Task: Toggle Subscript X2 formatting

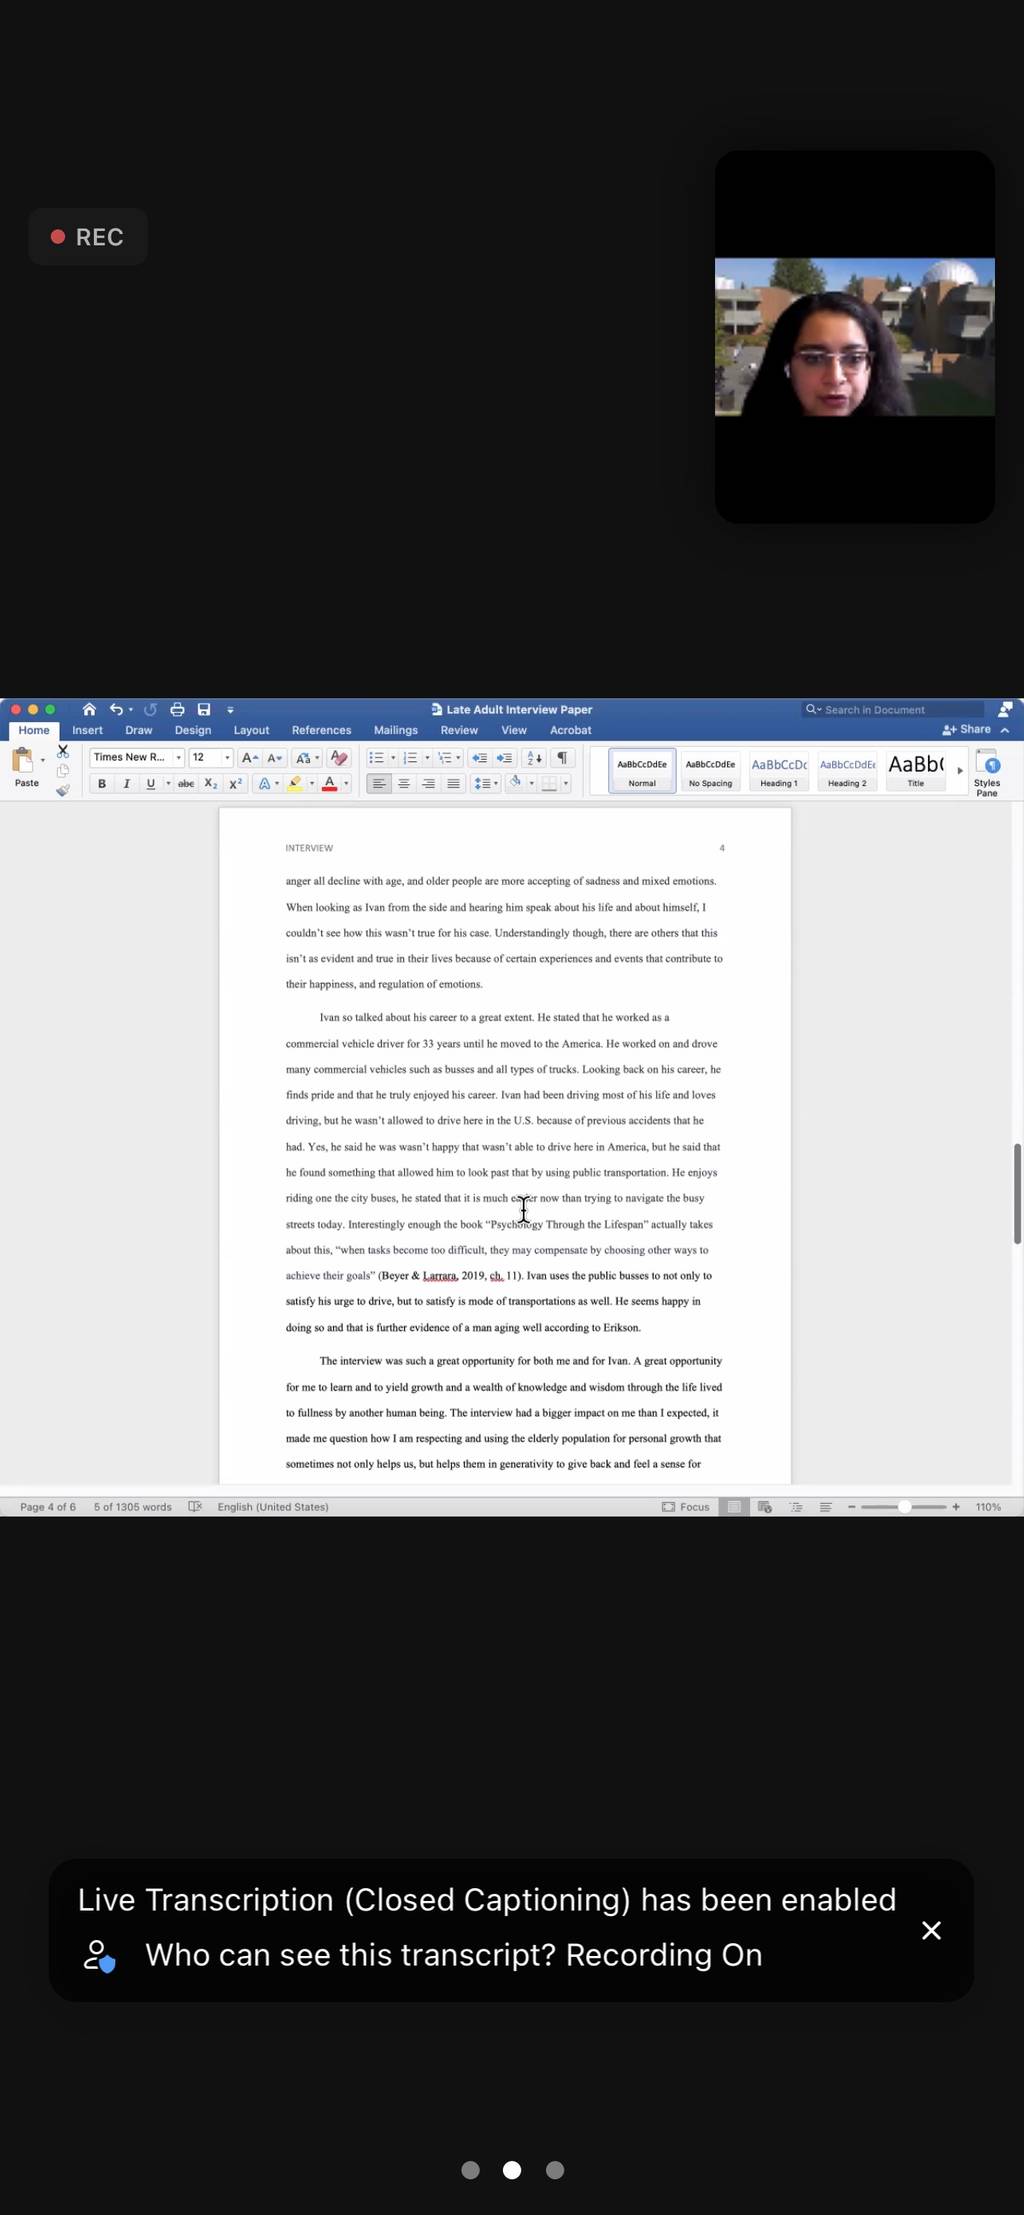Action: (211, 784)
